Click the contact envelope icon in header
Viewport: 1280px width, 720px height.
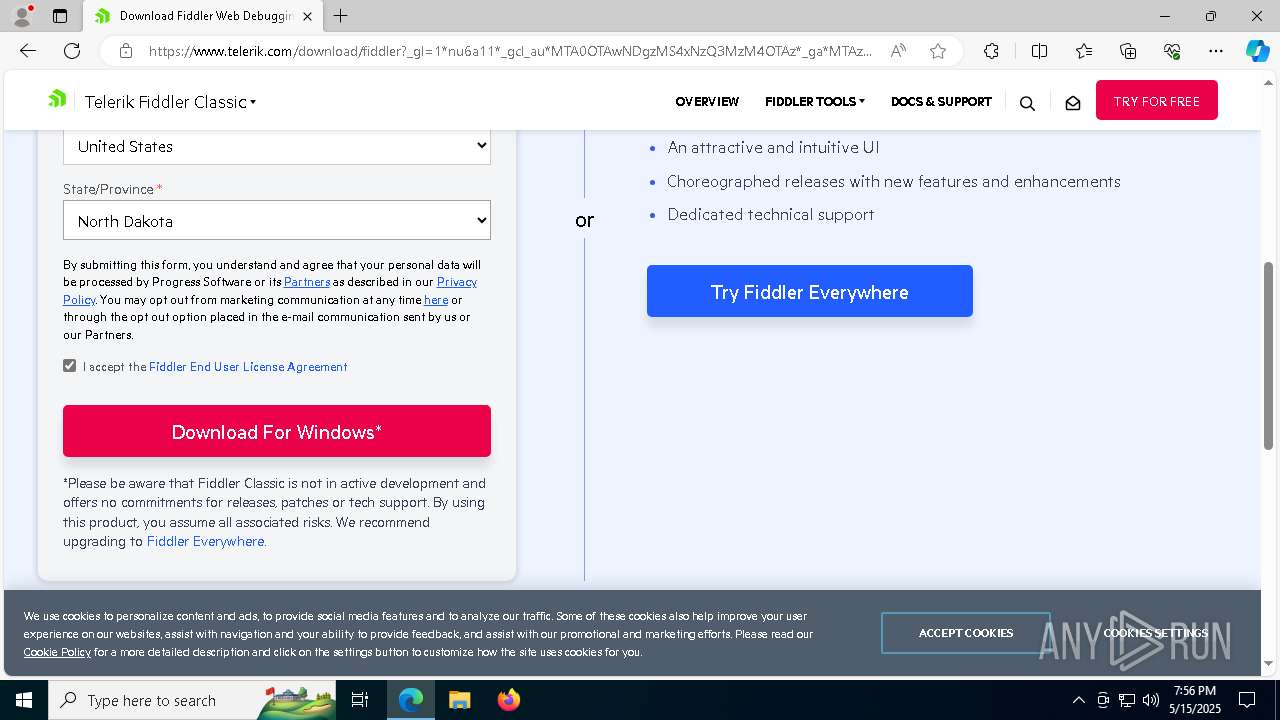tap(1073, 103)
